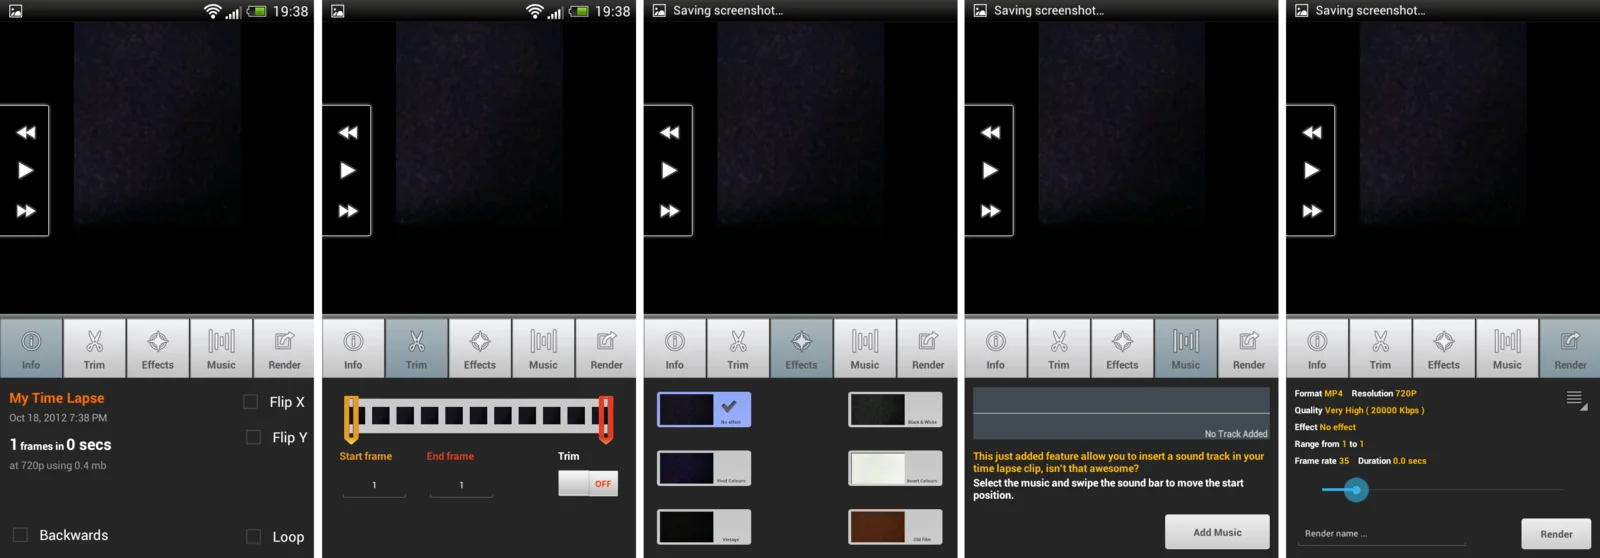
Task: Apply the Vivid Colours effect
Action: [x=704, y=468]
